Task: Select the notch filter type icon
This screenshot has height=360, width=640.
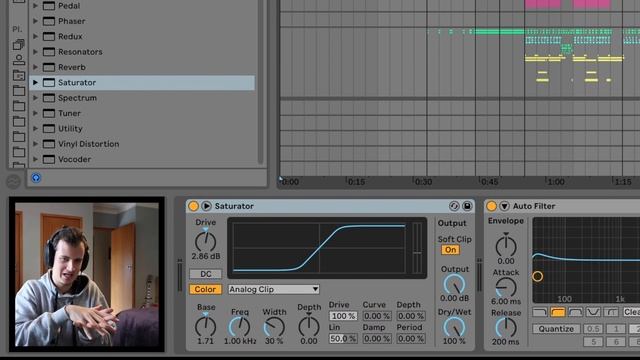Action: point(593,312)
